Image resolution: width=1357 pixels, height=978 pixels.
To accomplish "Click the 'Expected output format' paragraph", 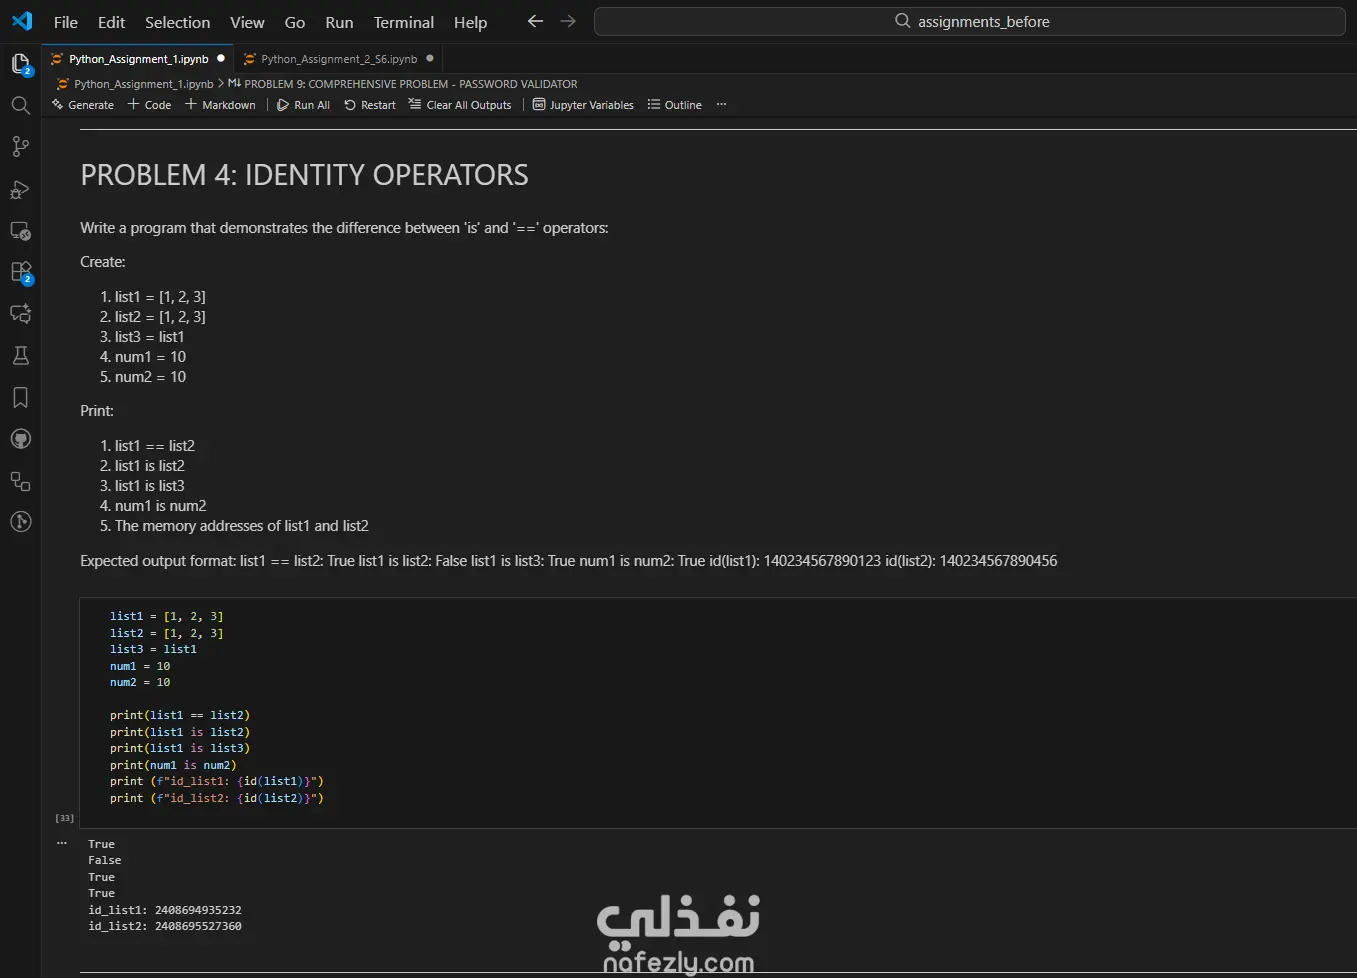I will [568, 561].
